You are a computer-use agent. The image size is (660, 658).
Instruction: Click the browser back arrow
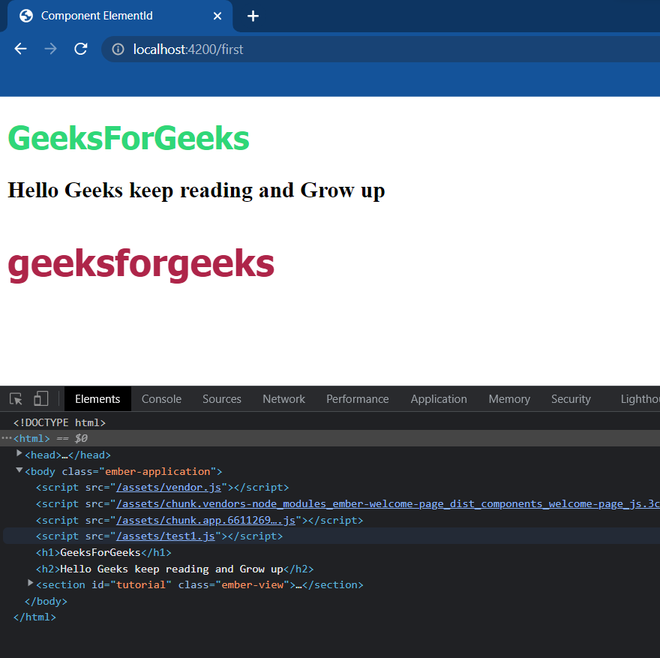point(20,49)
